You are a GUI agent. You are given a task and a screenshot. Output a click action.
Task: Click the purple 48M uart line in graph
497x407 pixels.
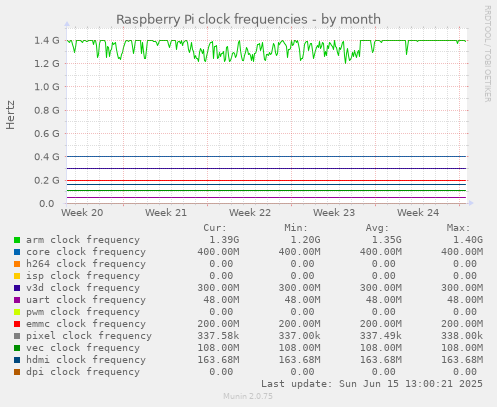(267, 198)
